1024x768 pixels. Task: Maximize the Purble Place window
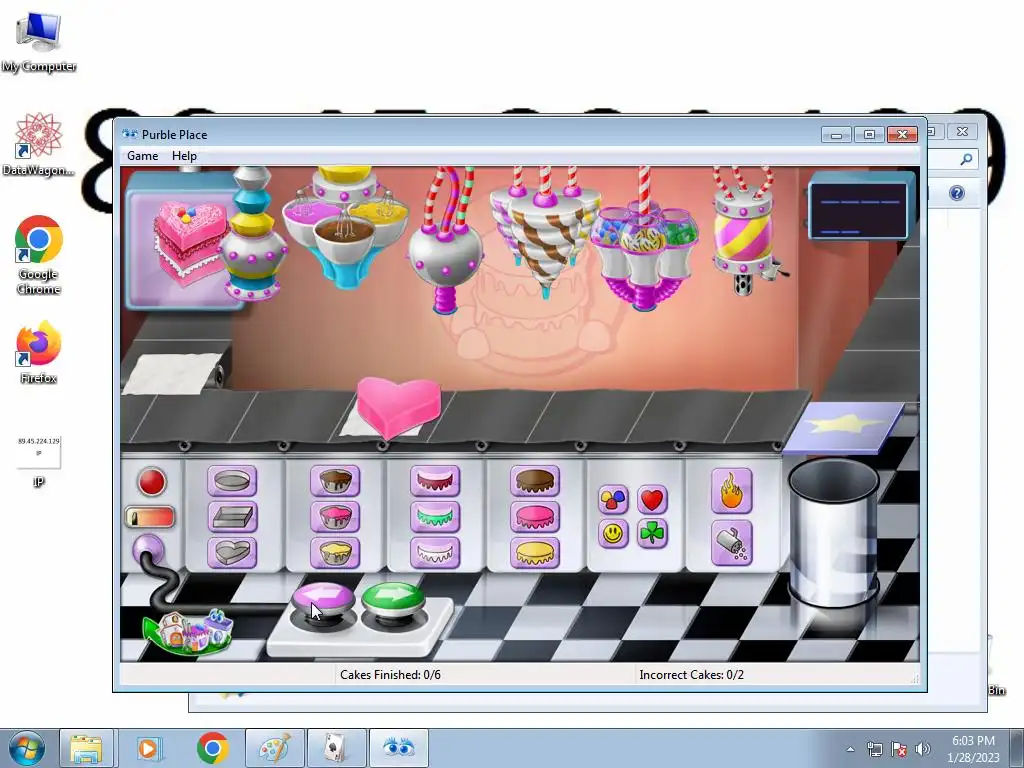(869, 135)
